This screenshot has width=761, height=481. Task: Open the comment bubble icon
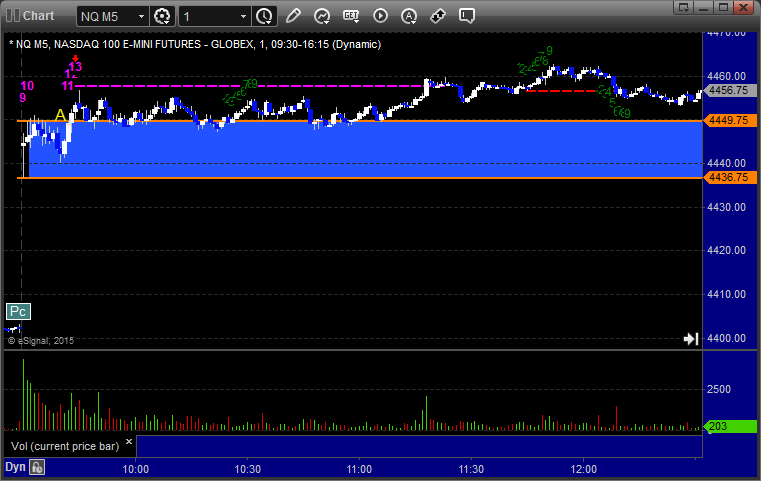[466, 16]
